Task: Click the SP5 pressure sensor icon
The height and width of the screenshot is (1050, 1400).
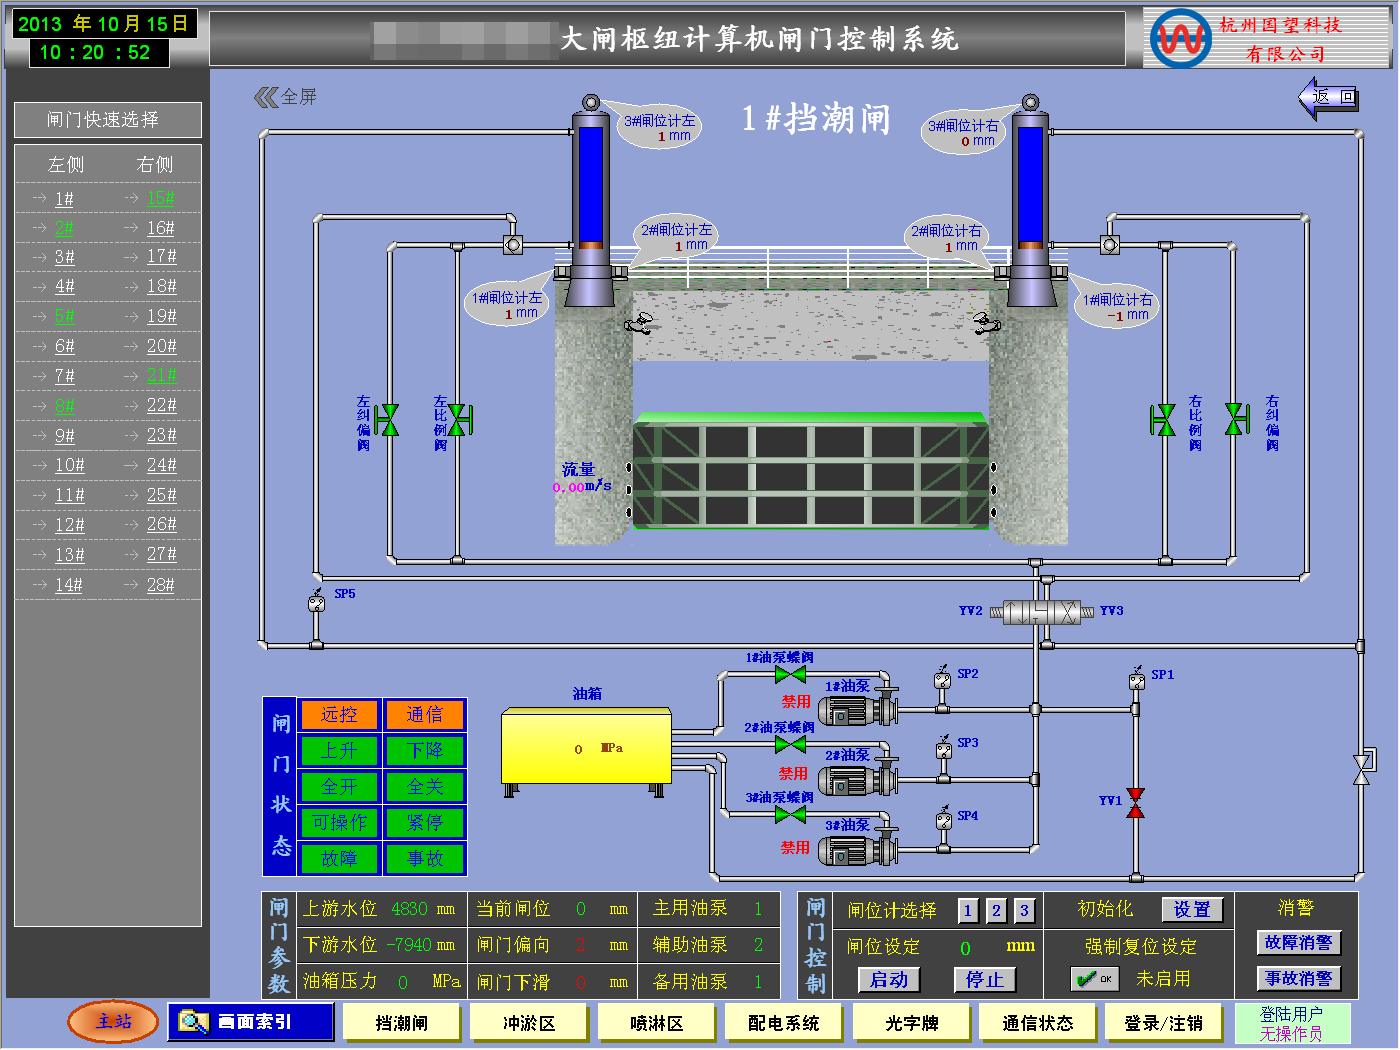Action: click(317, 601)
